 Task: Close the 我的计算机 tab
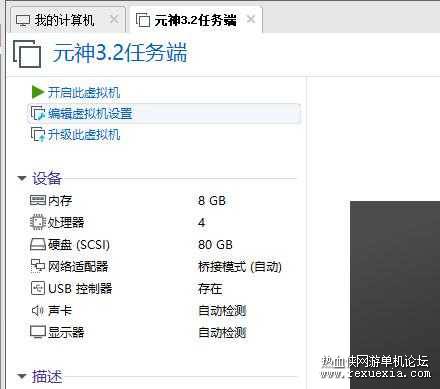[114, 19]
